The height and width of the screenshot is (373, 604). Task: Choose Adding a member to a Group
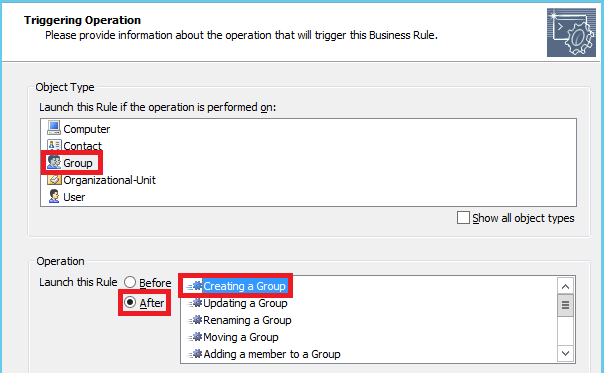tap(272, 354)
